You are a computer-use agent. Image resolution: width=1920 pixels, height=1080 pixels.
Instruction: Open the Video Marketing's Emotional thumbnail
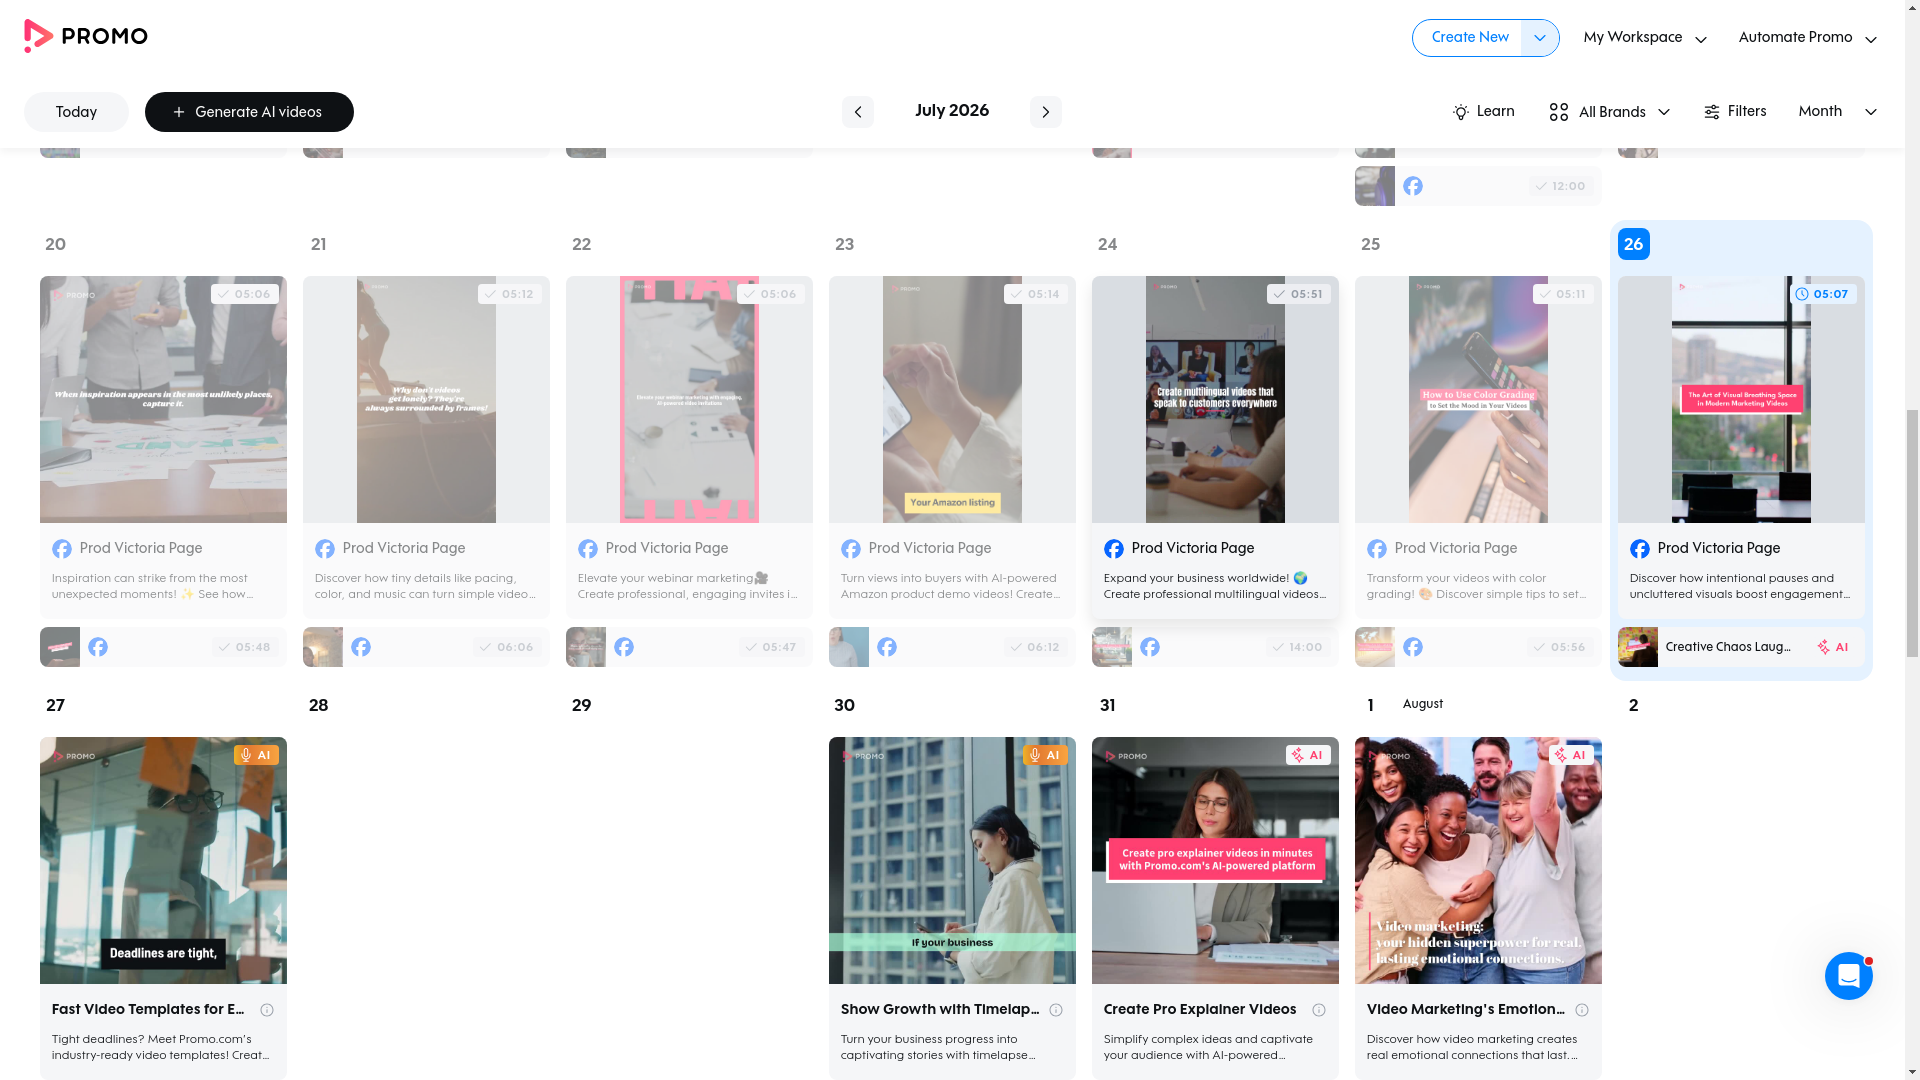(x=1477, y=860)
